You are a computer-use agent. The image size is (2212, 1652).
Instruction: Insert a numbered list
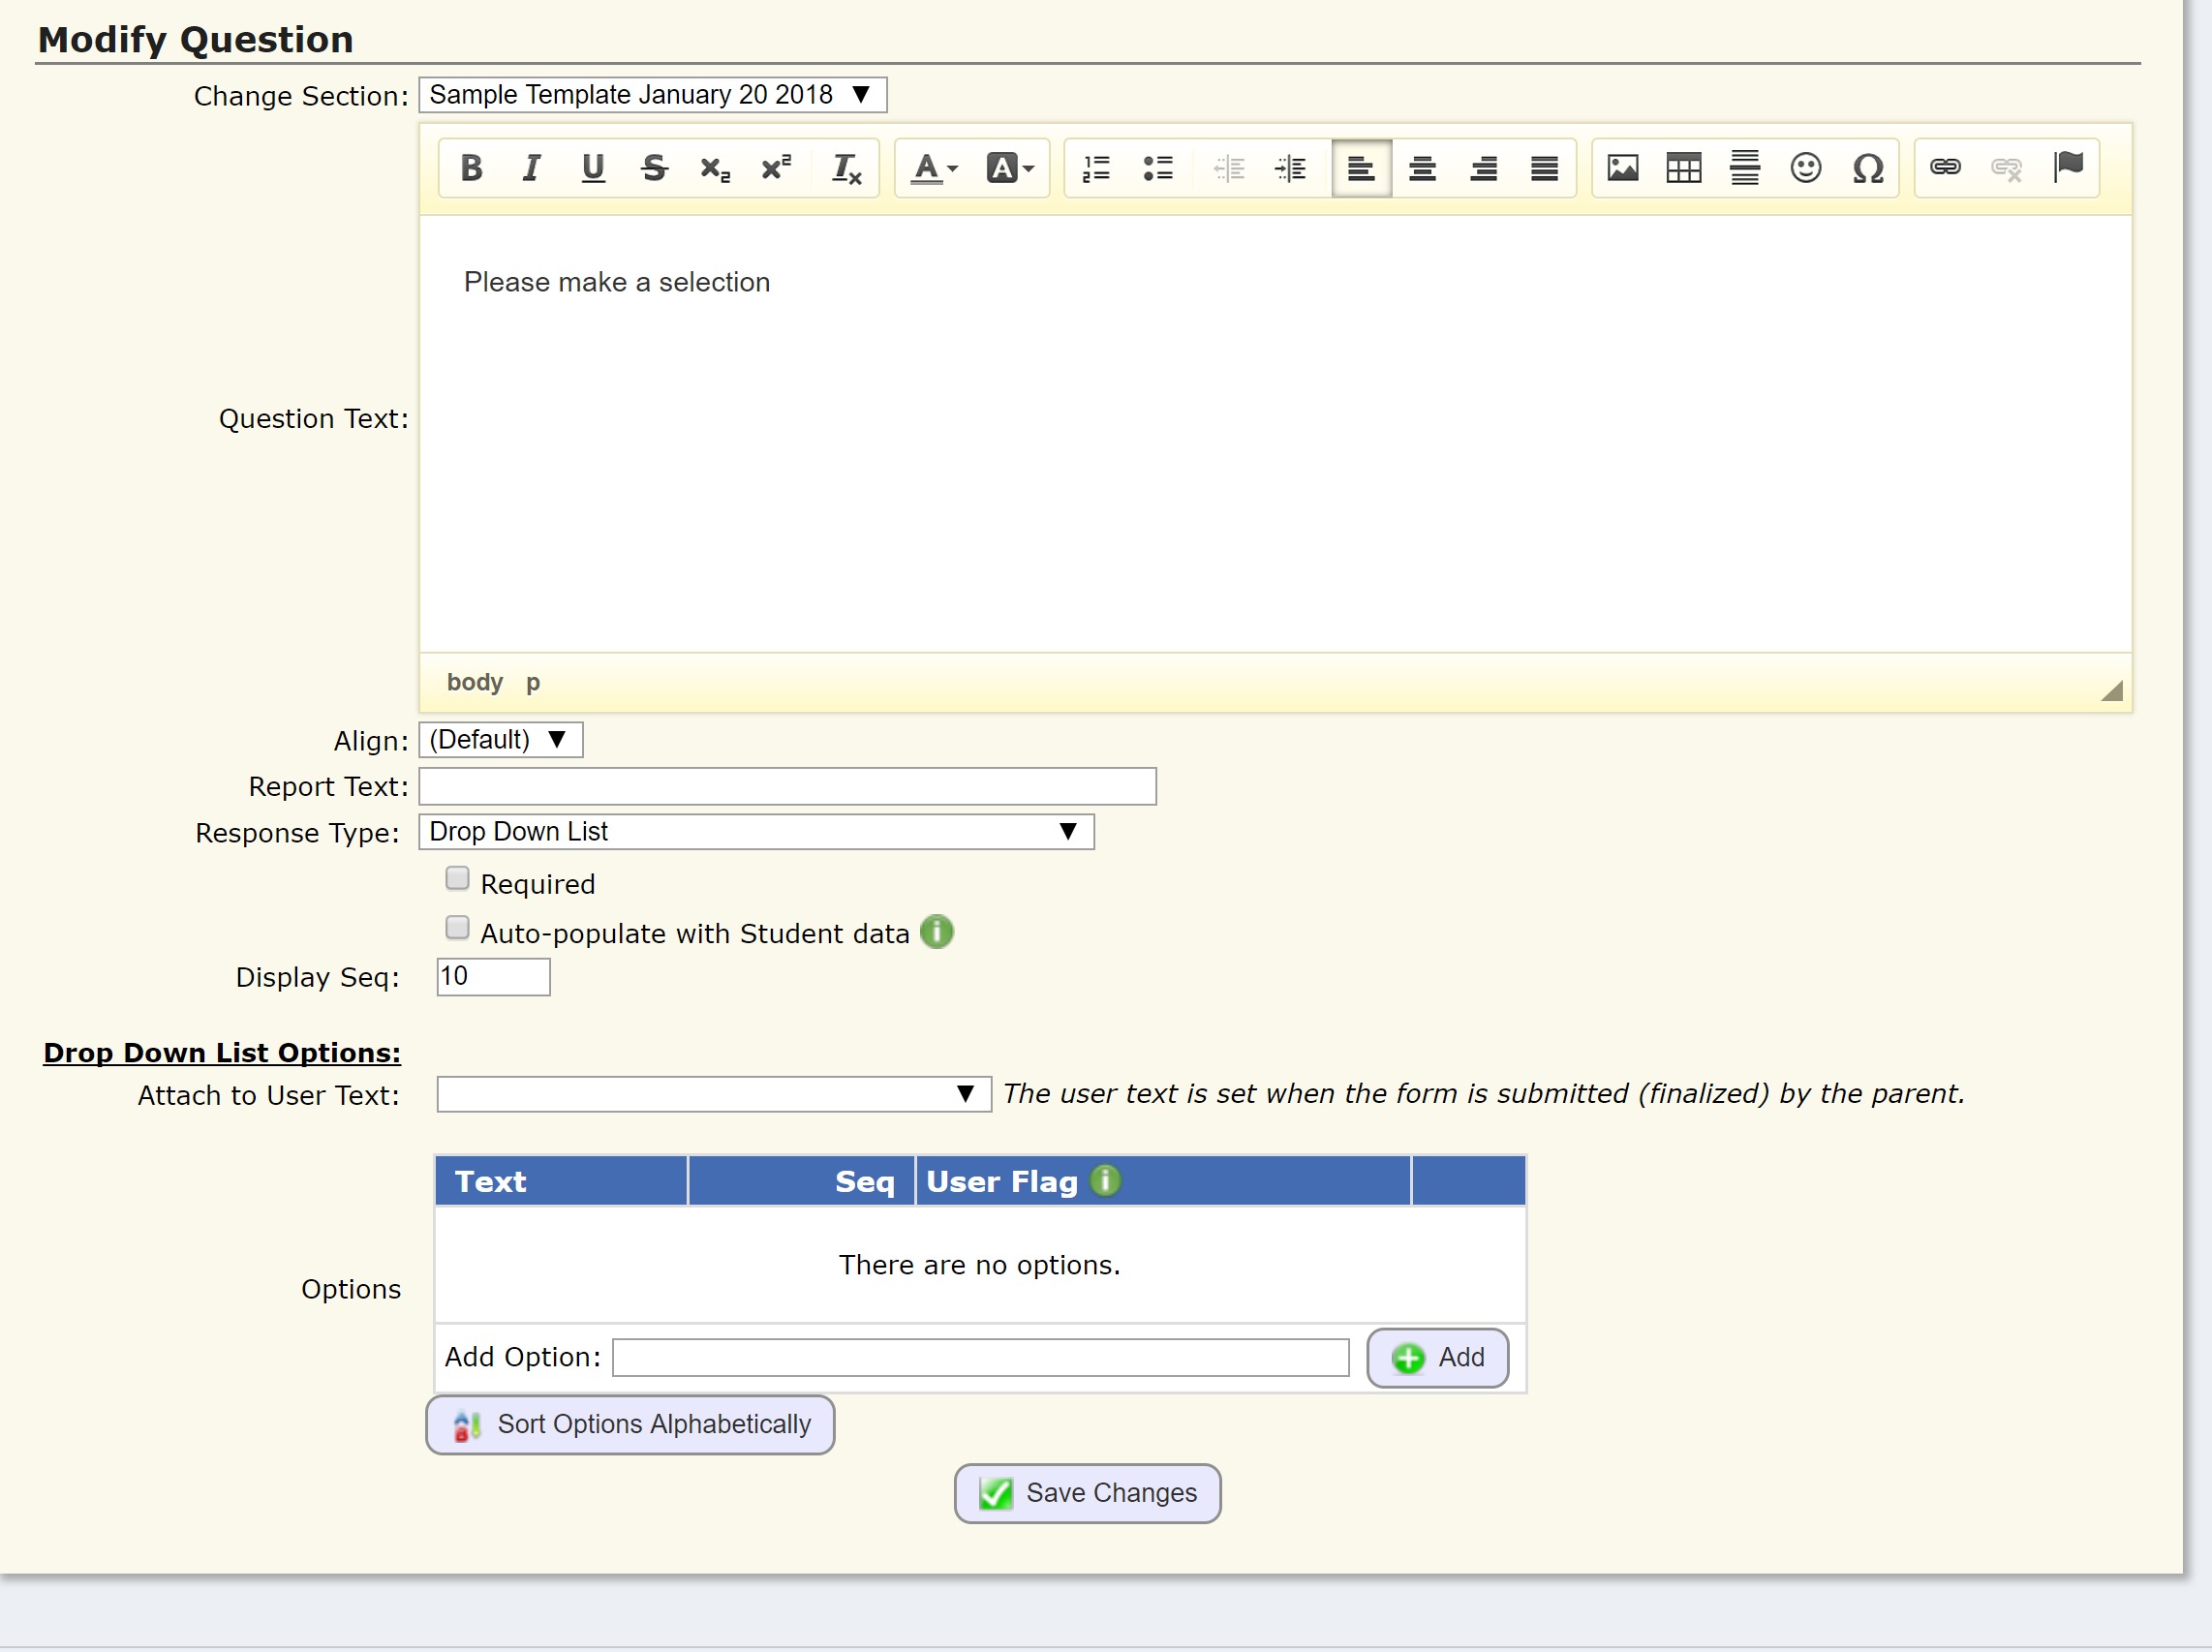pos(1096,168)
